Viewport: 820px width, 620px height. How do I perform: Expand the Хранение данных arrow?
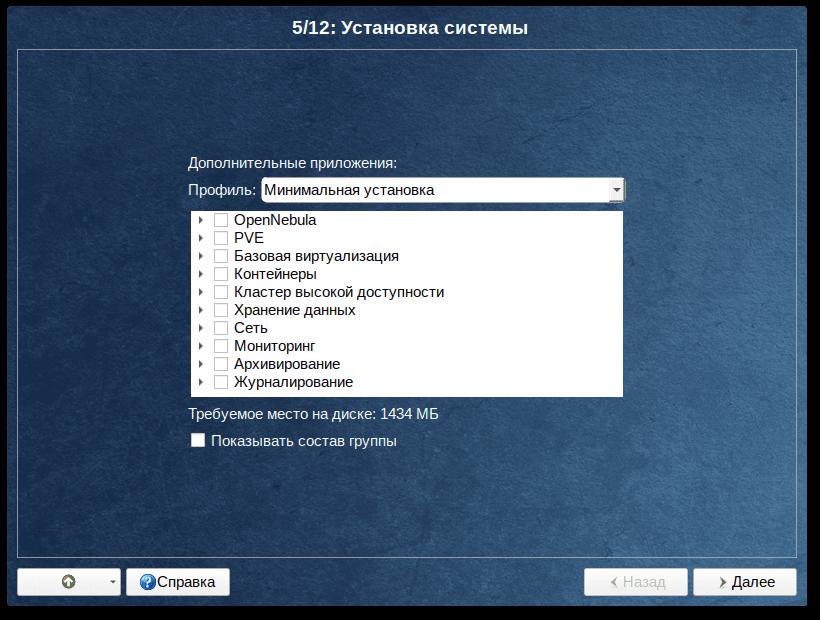pos(201,310)
